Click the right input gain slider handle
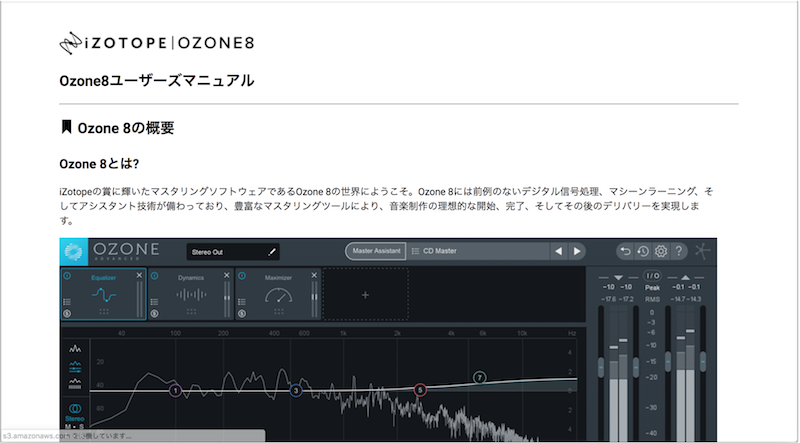 [x=636, y=368]
